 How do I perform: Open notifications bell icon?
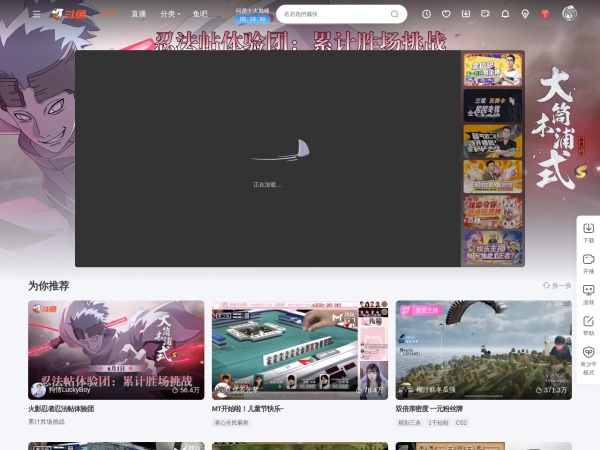(x=505, y=14)
